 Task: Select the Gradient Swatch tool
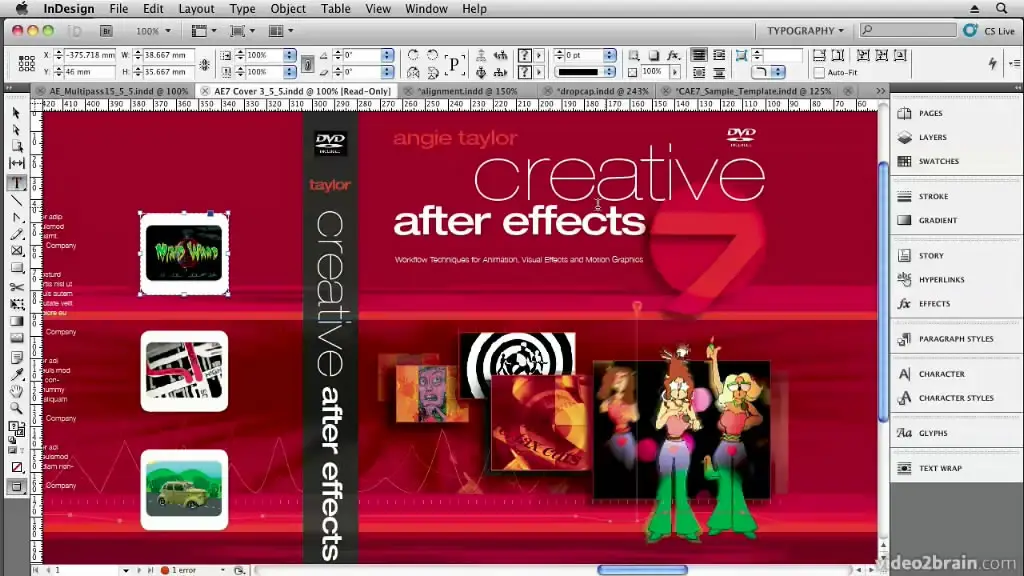[x=16, y=321]
